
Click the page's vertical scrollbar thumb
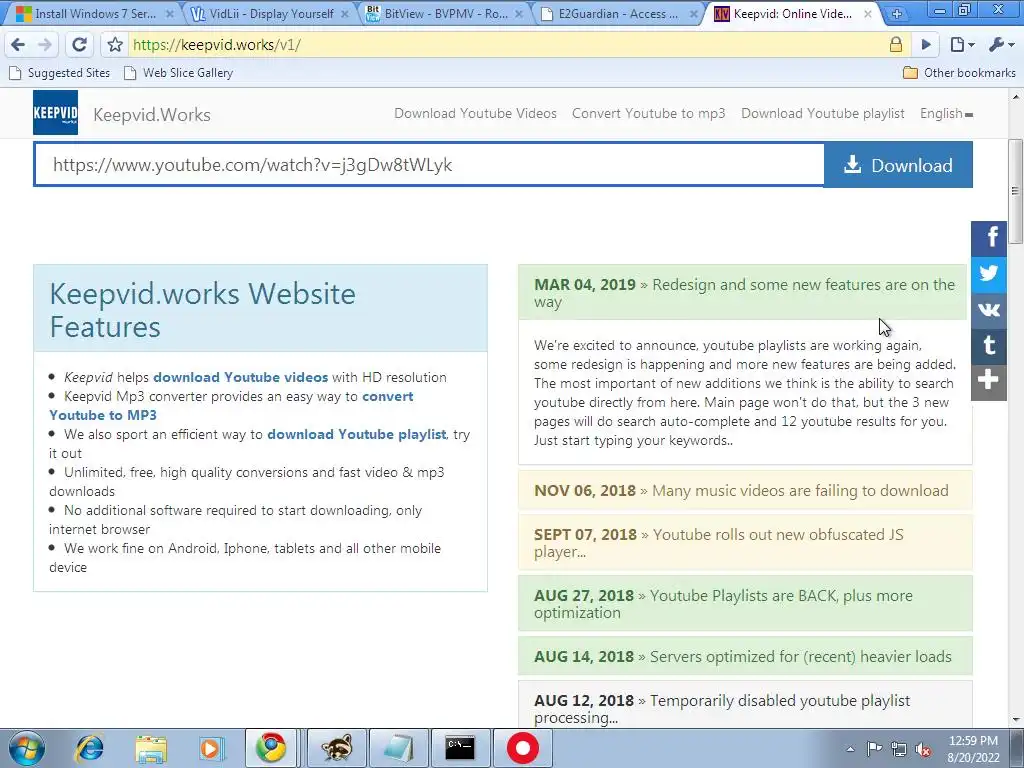pos(1016,191)
